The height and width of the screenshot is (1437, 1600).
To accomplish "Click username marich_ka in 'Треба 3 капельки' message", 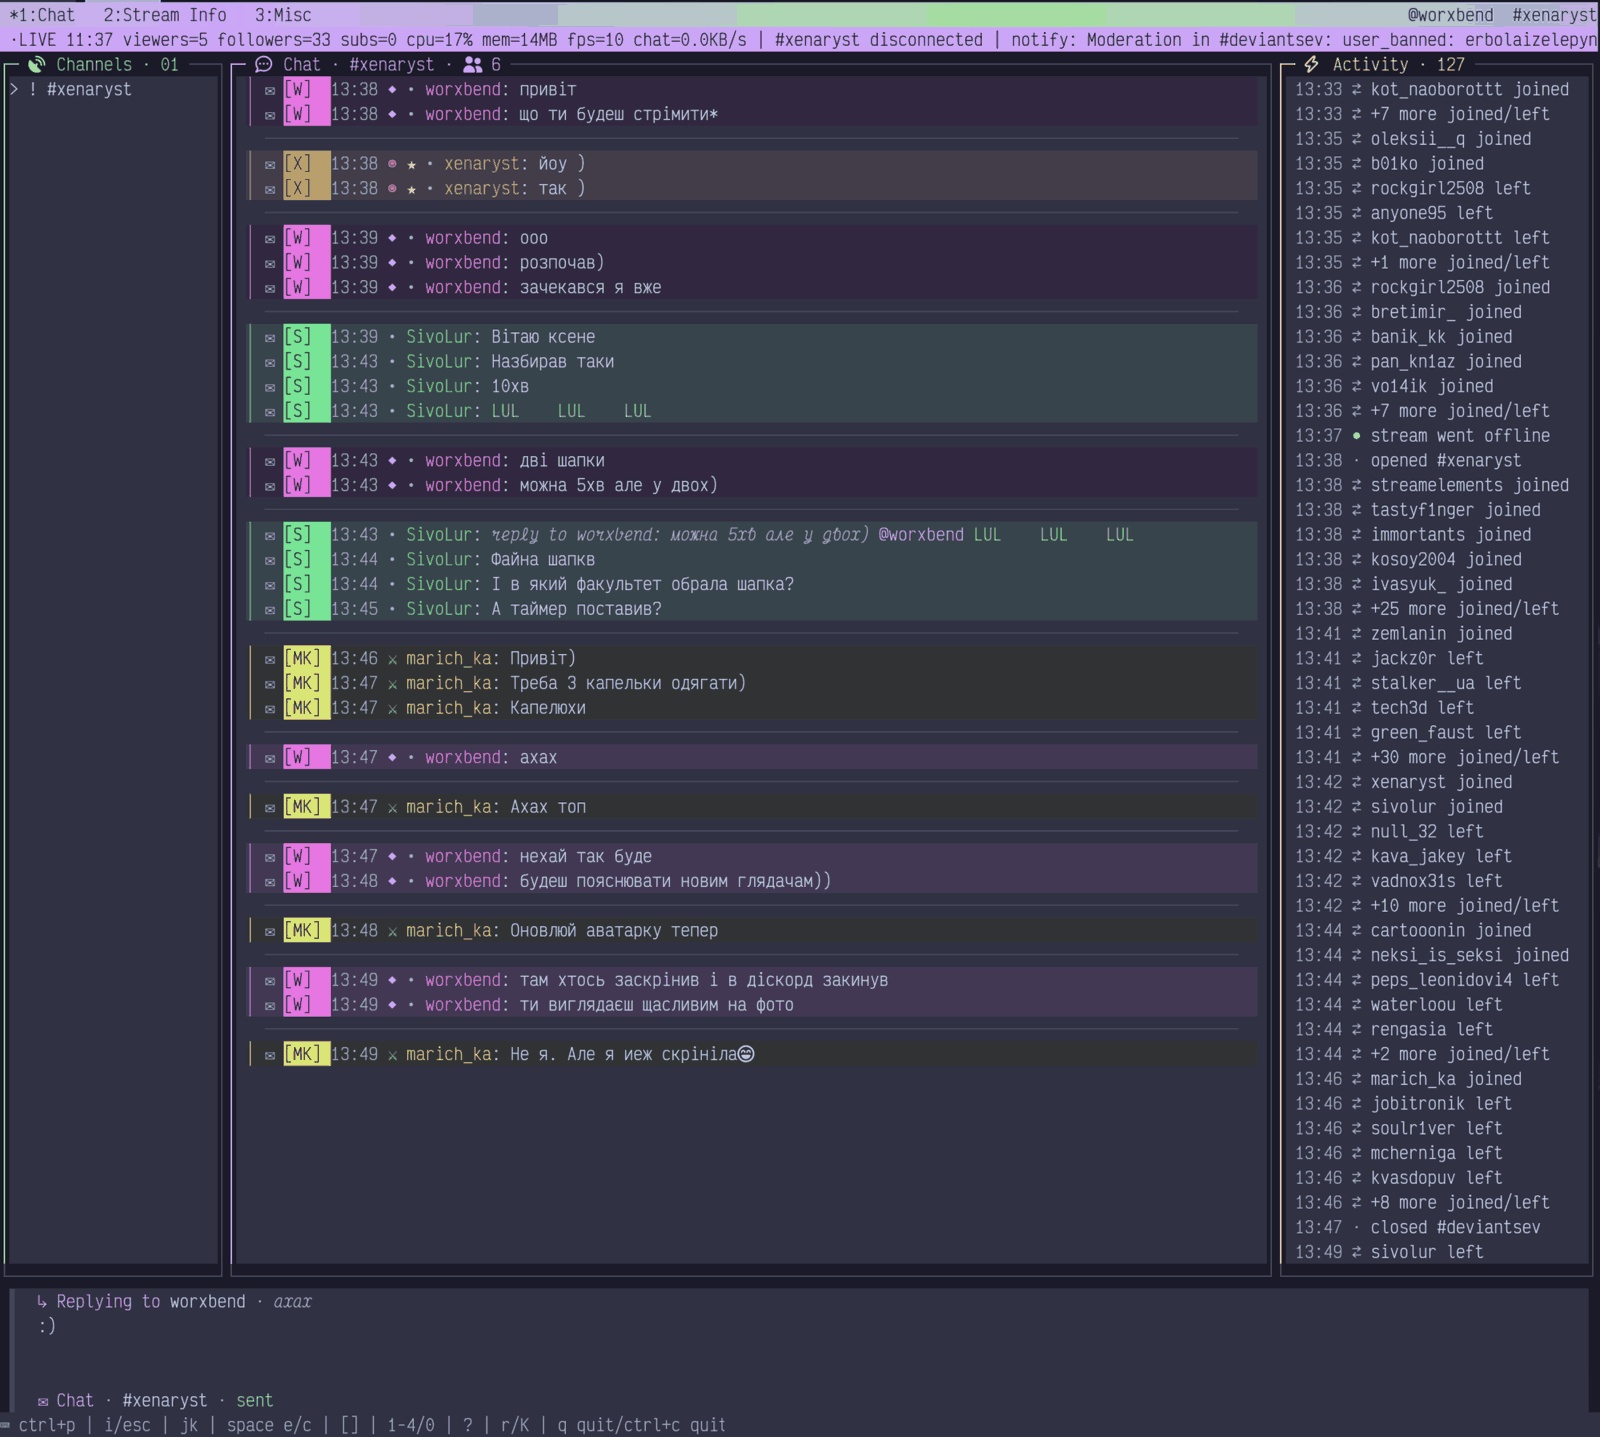I will pos(448,683).
